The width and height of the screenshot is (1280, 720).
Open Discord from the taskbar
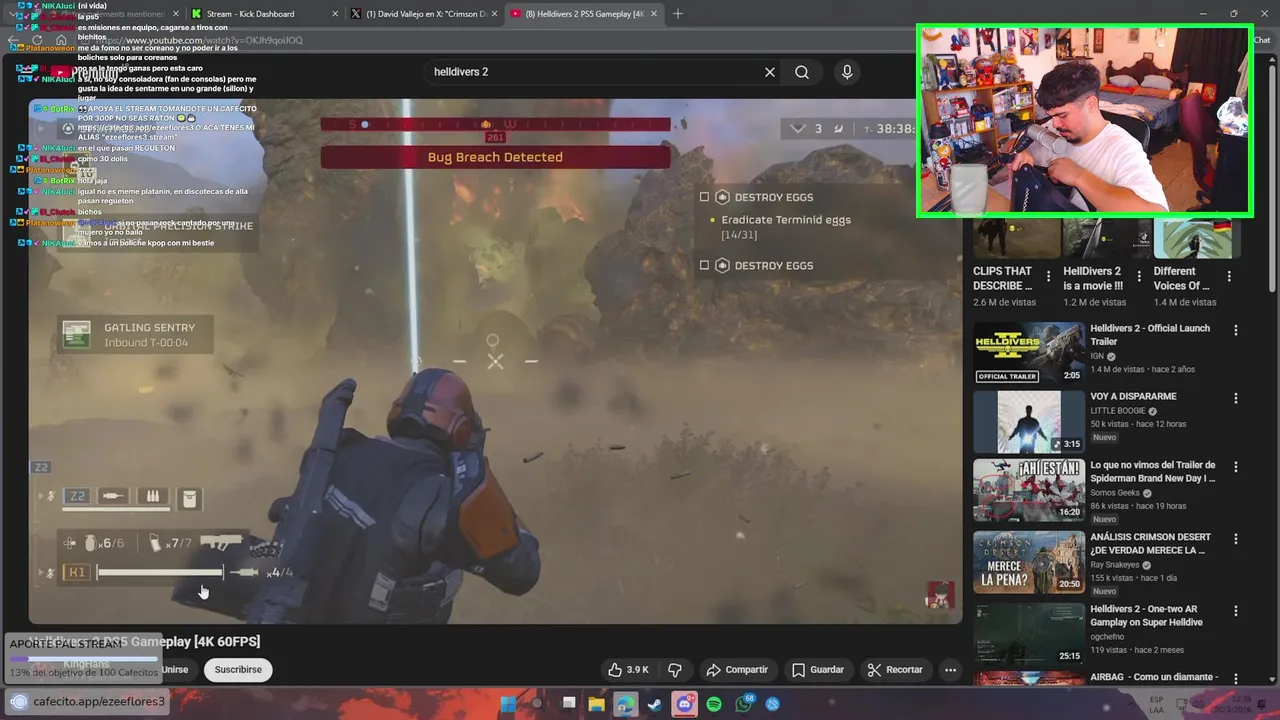click(x=684, y=704)
